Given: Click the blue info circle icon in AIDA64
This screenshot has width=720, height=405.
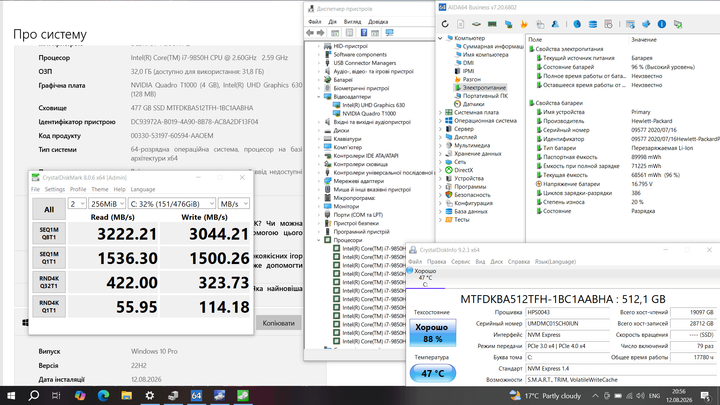Looking at the screenshot, I should click(x=662, y=24).
